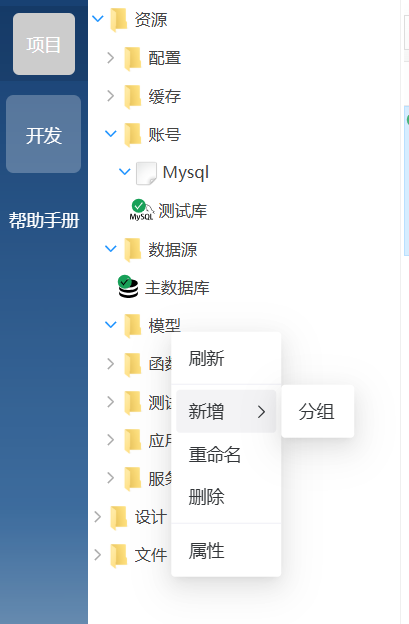Select the Mysql label in tree

click(186, 173)
